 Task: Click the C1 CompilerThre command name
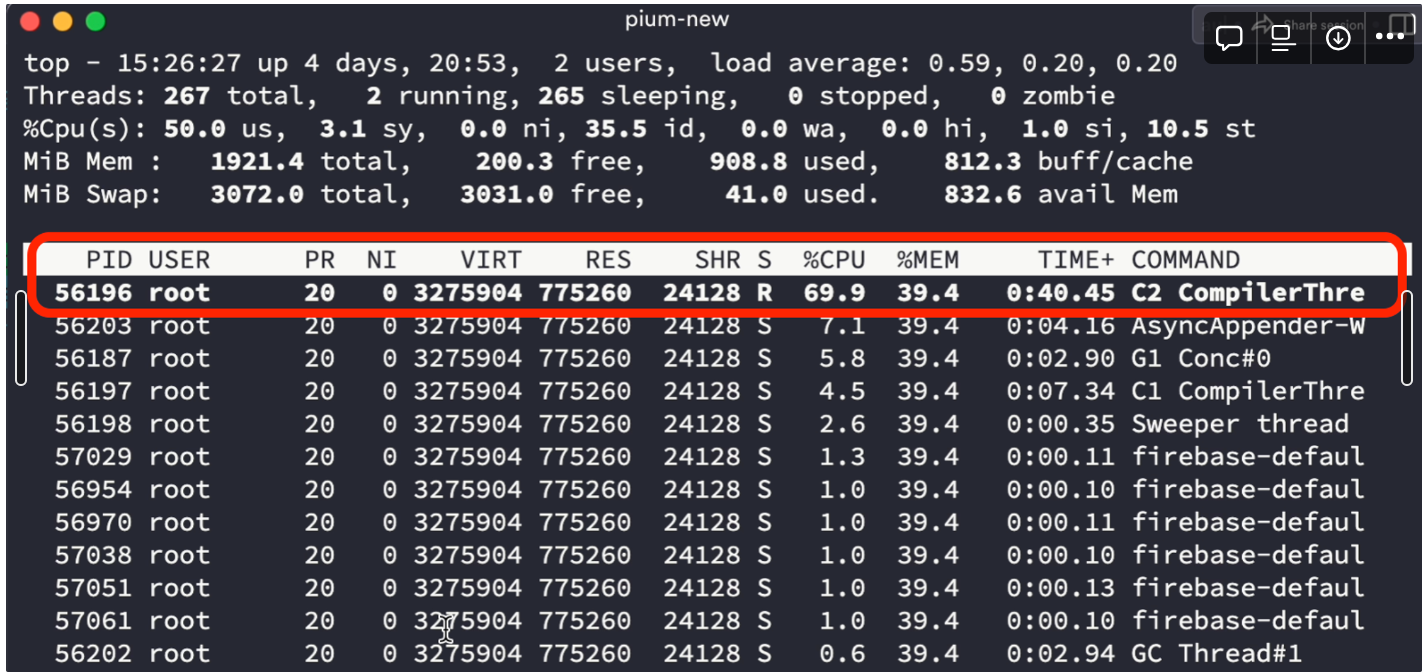[x=1248, y=391]
